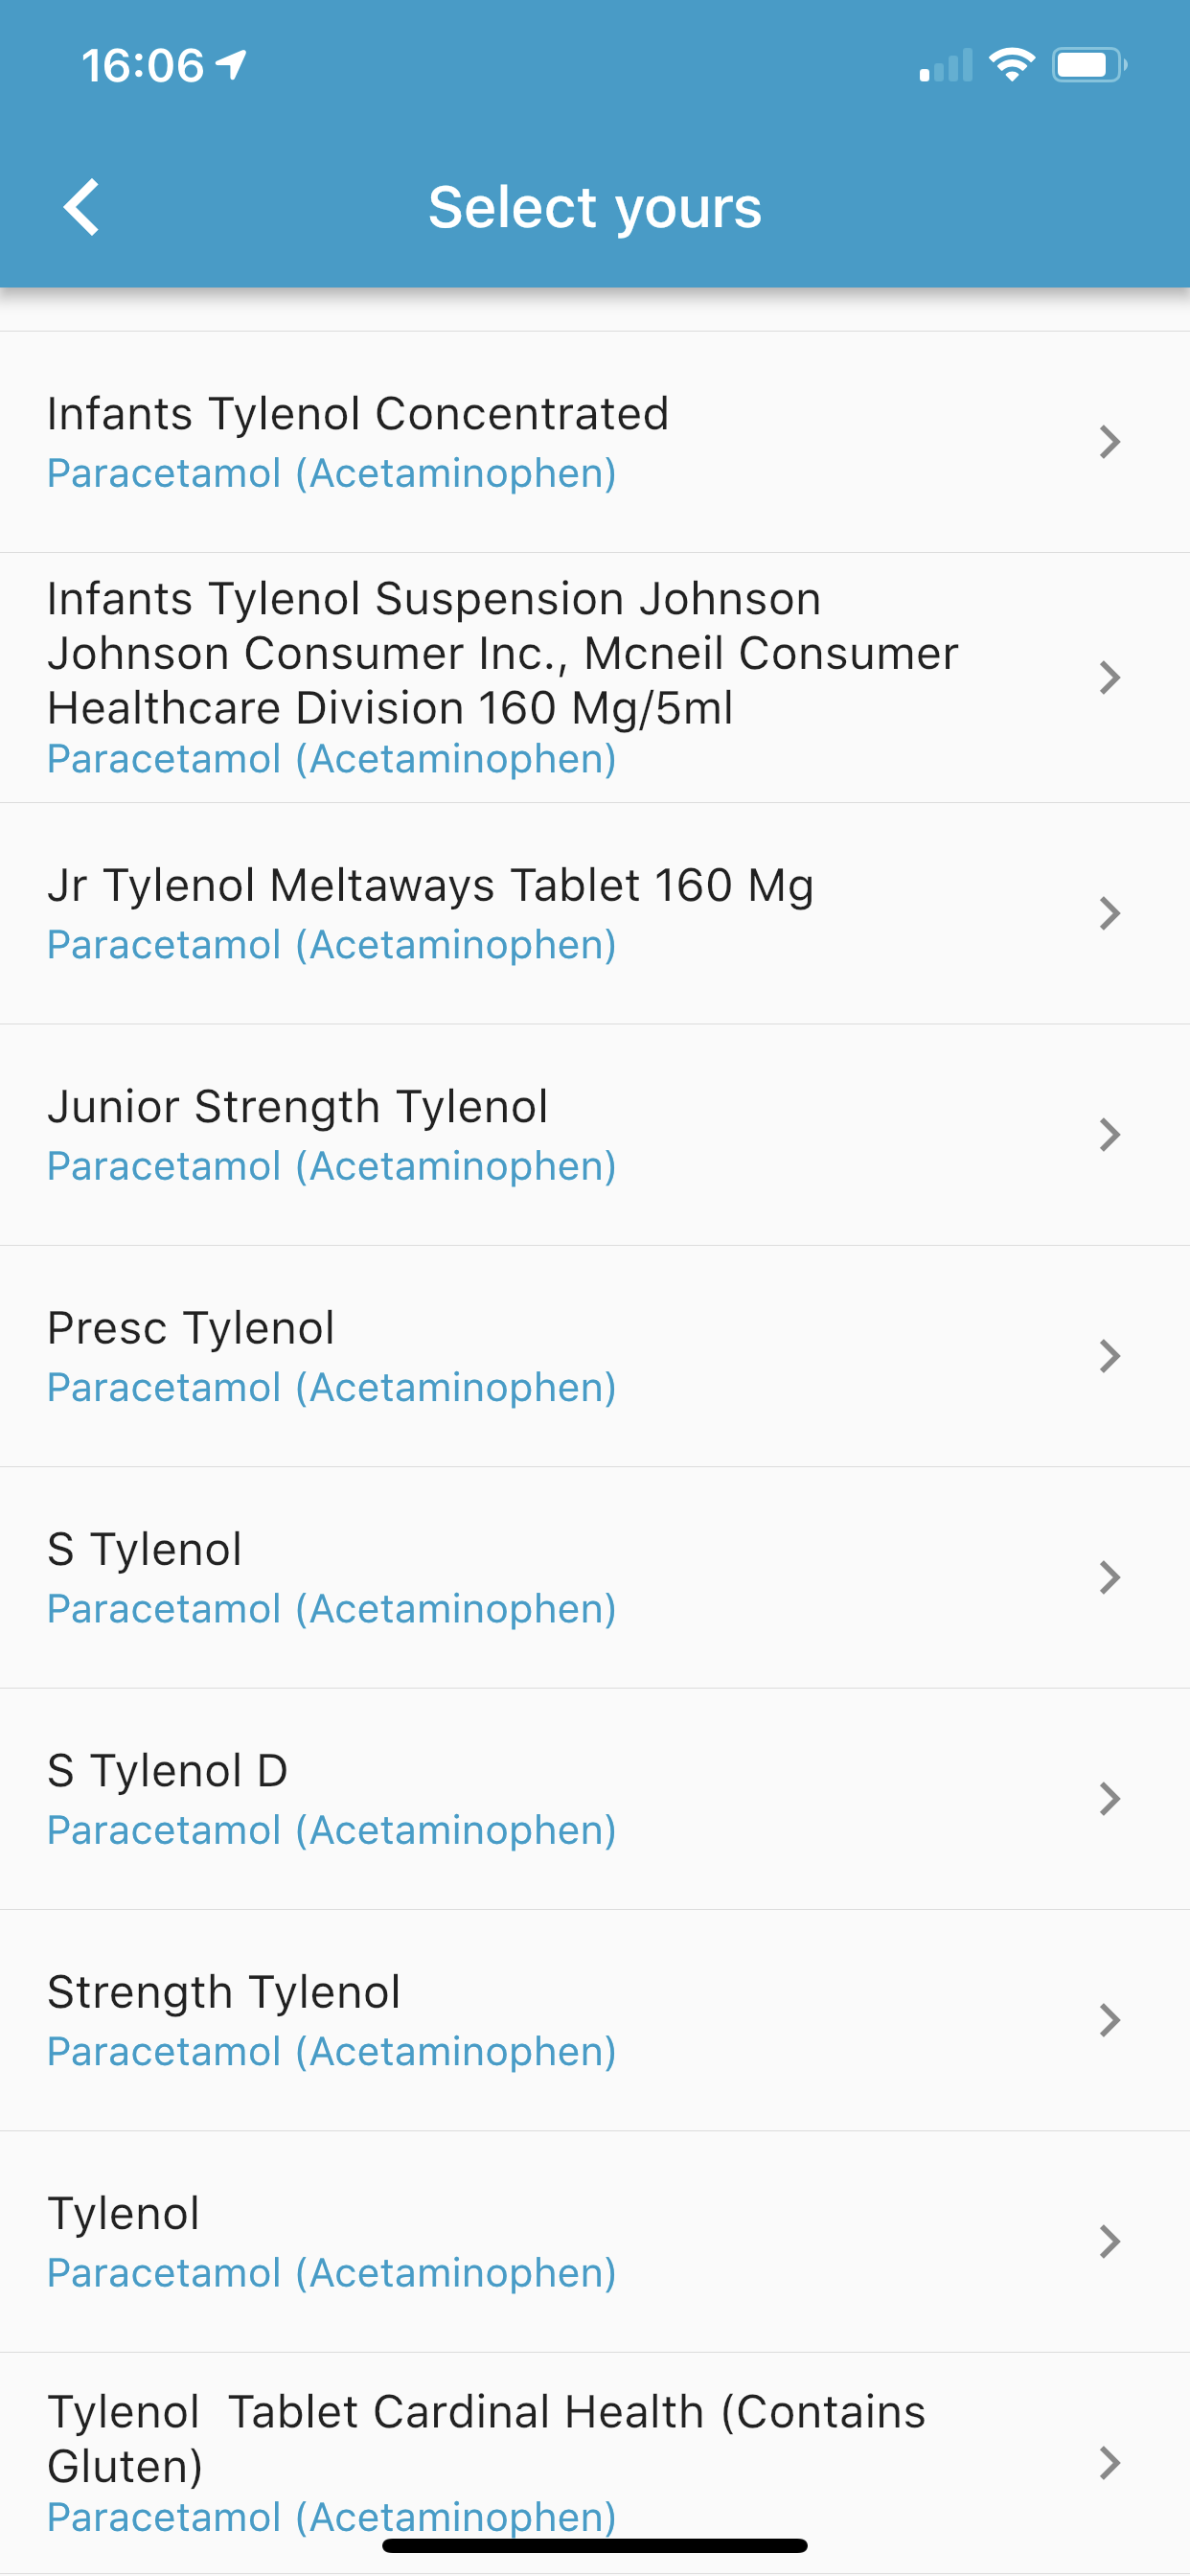This screenshot has width=1190, height=2576.
Task: Tap the arrow beside Junior Strength Tylenol
Action: click(x=1109, y=1135)
